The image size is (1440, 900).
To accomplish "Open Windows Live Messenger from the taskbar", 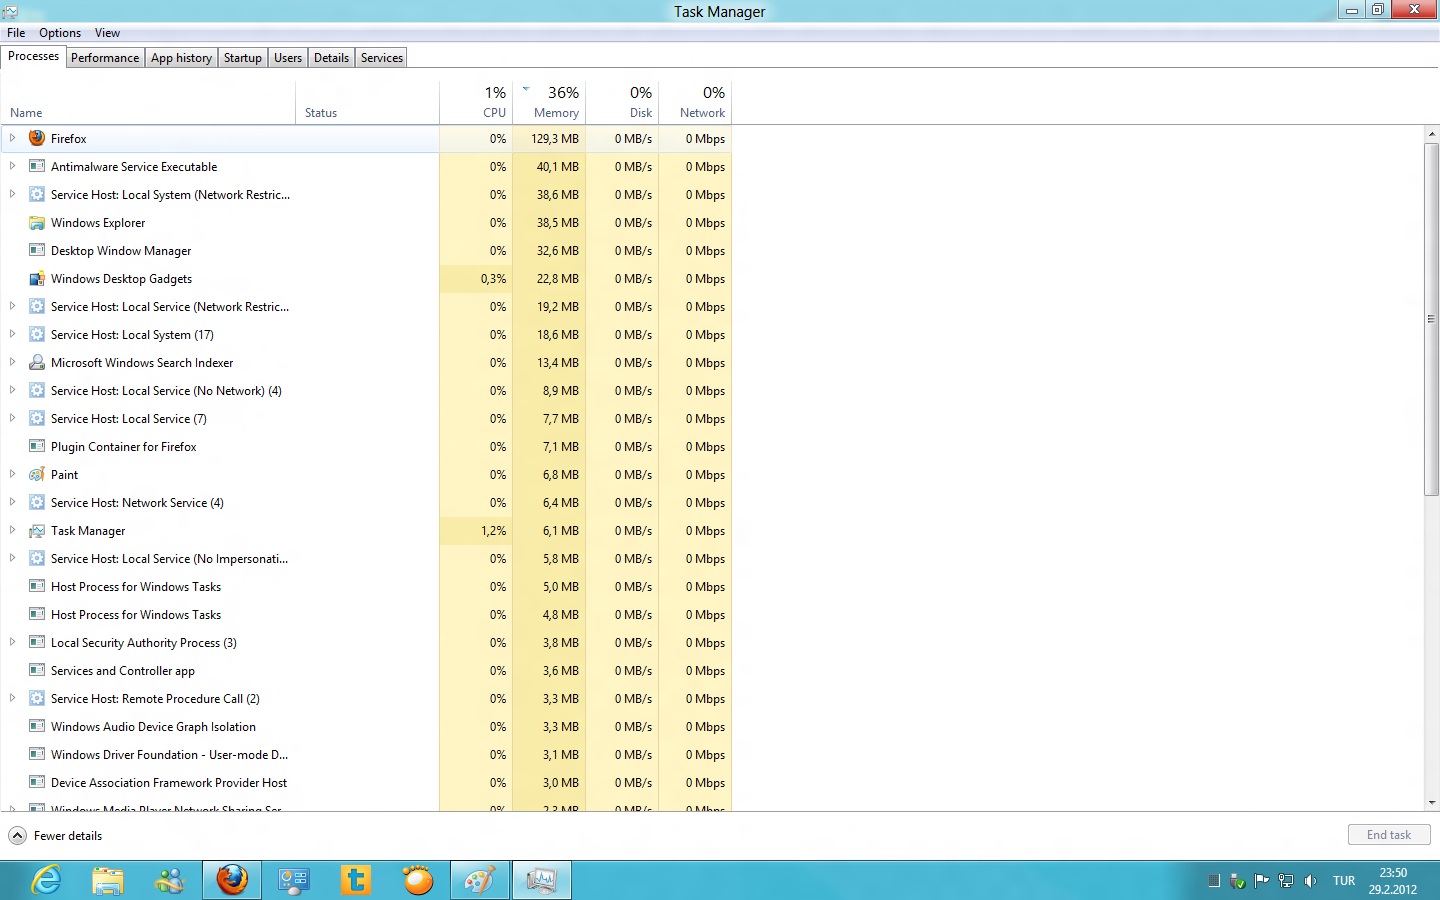I will (x=170, y=880).
